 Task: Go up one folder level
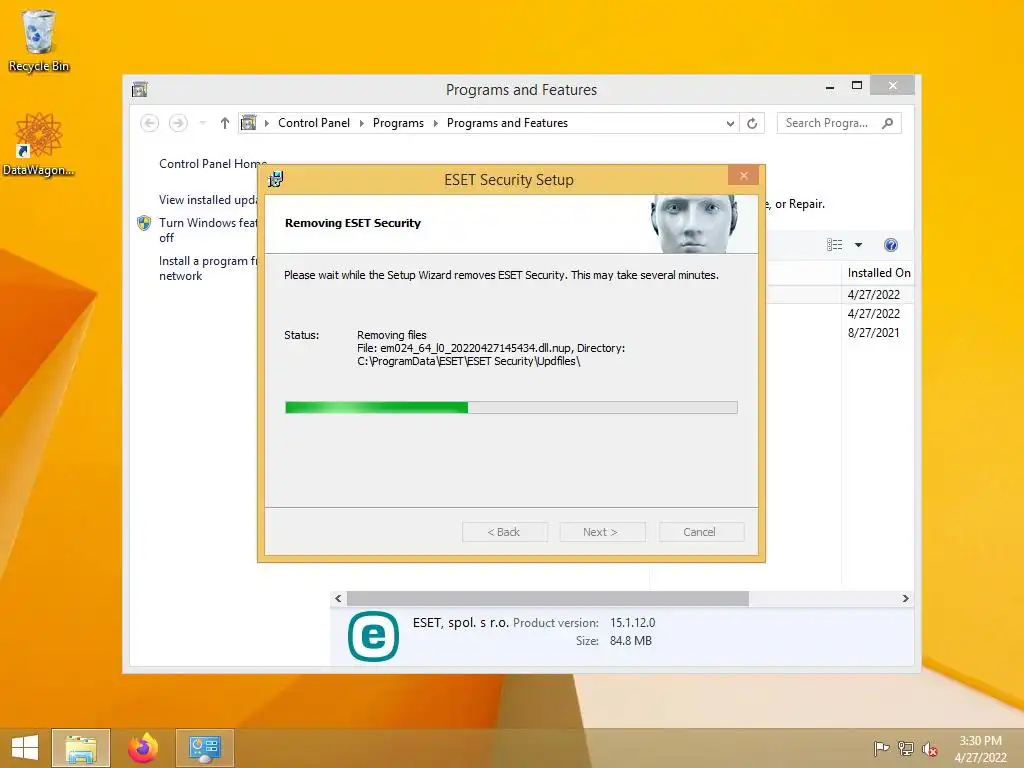tap(225, 123)
